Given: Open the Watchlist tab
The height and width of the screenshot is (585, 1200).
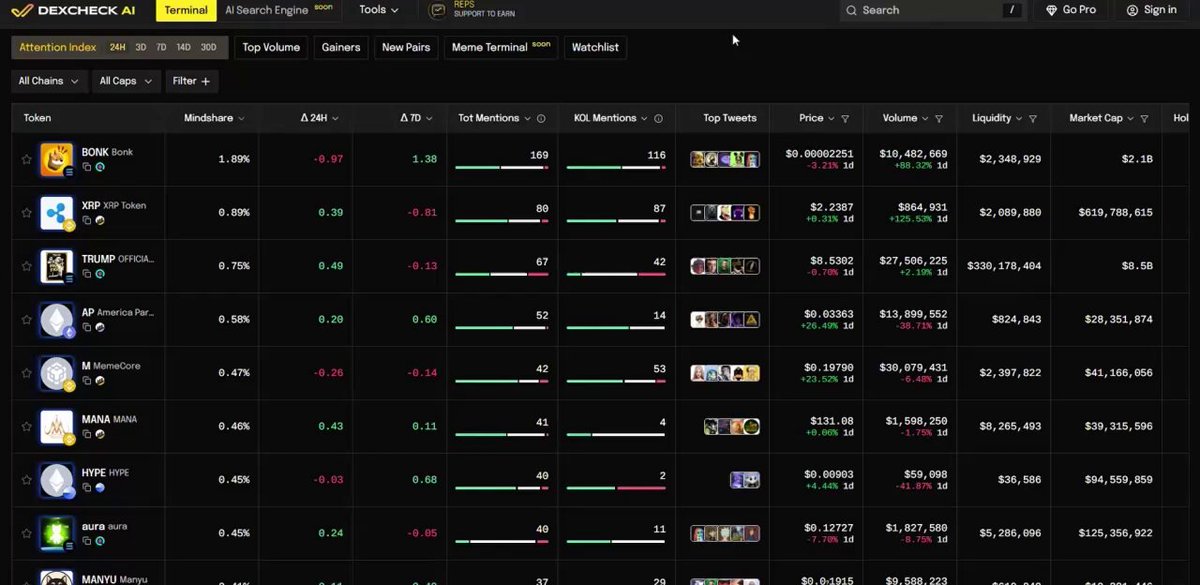Looking at the screenshot, I should pos(595,47).
